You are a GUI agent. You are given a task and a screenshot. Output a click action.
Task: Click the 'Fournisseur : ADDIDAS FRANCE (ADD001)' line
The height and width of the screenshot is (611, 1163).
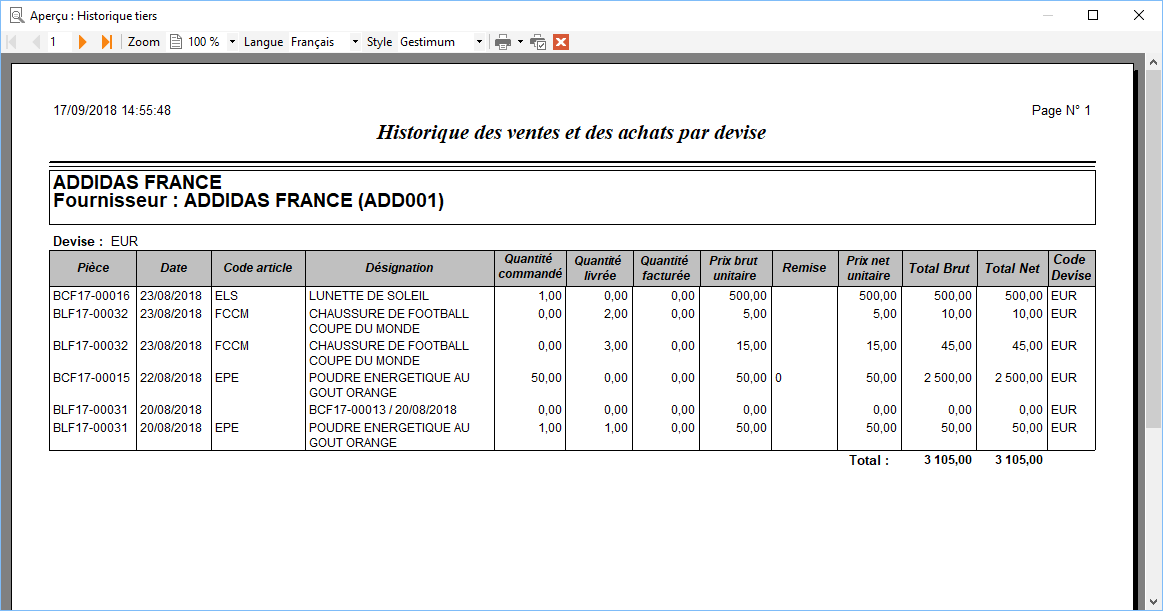click(248, 201)
